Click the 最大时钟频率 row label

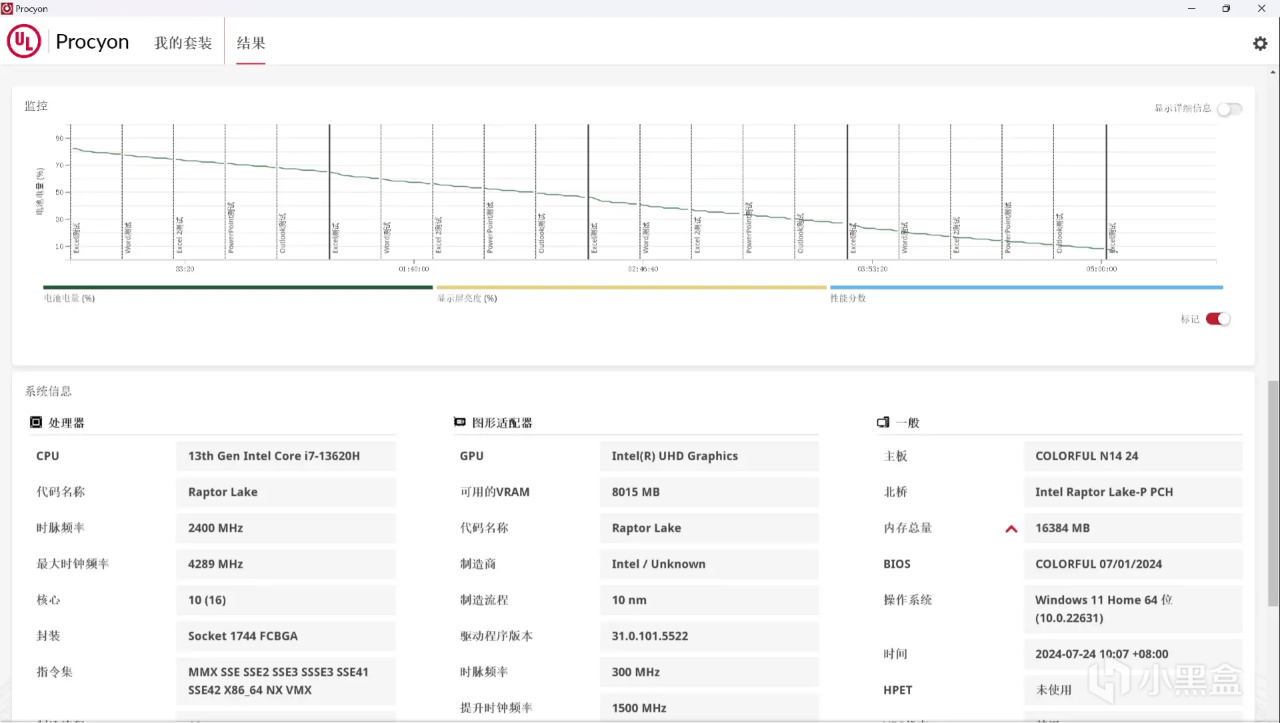[73, 564]
